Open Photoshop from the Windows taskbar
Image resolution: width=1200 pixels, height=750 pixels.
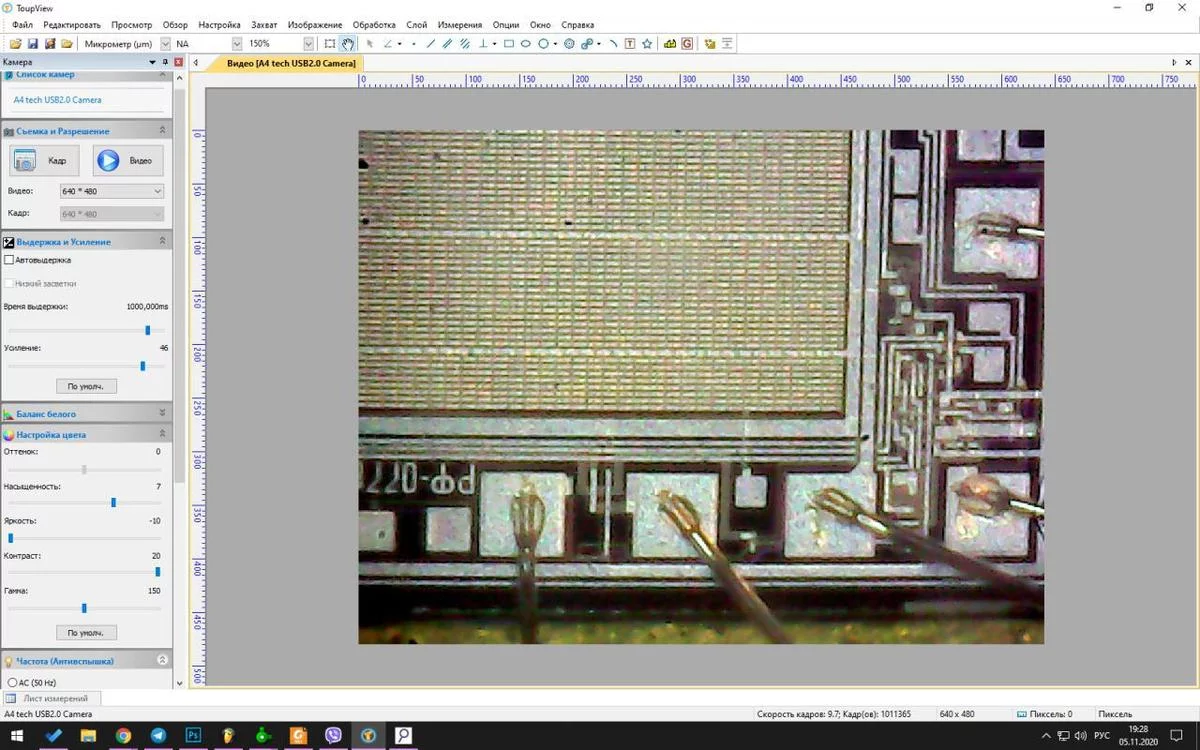pos(193,736)
